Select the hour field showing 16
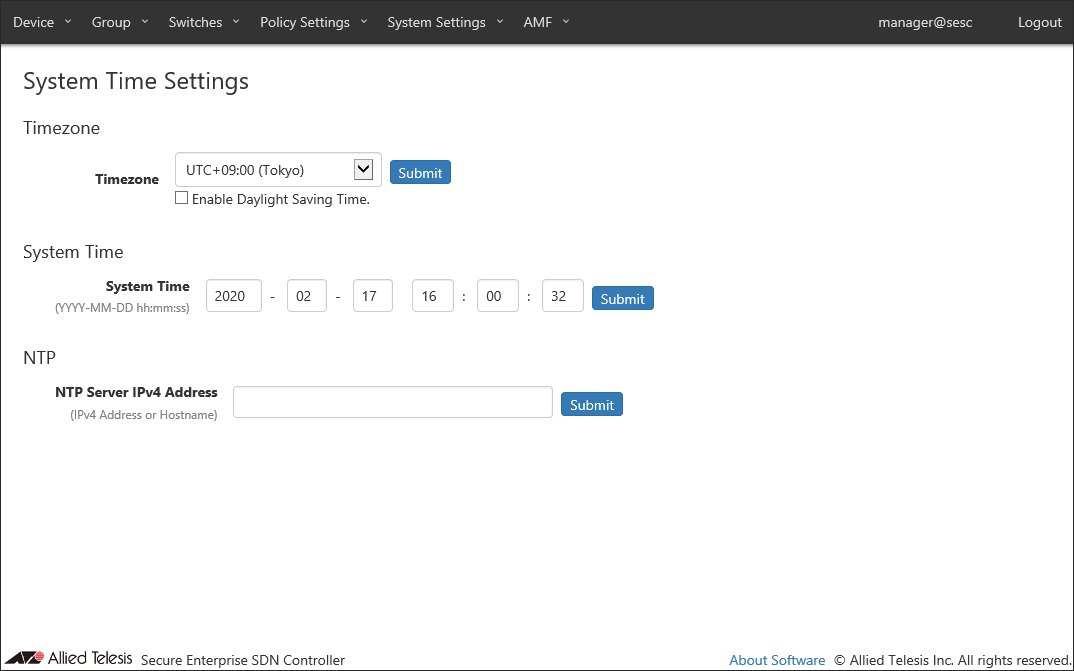 pyautogui.click(x=432, y=296)
